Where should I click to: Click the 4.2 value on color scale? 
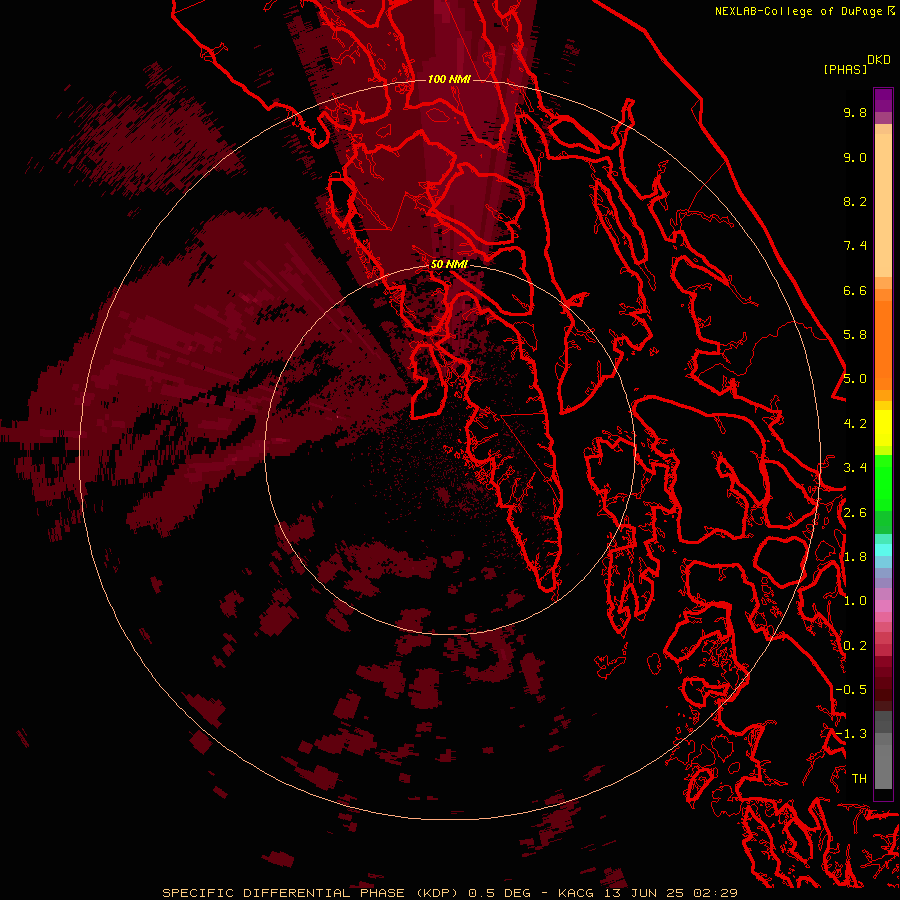pos(855,424)
